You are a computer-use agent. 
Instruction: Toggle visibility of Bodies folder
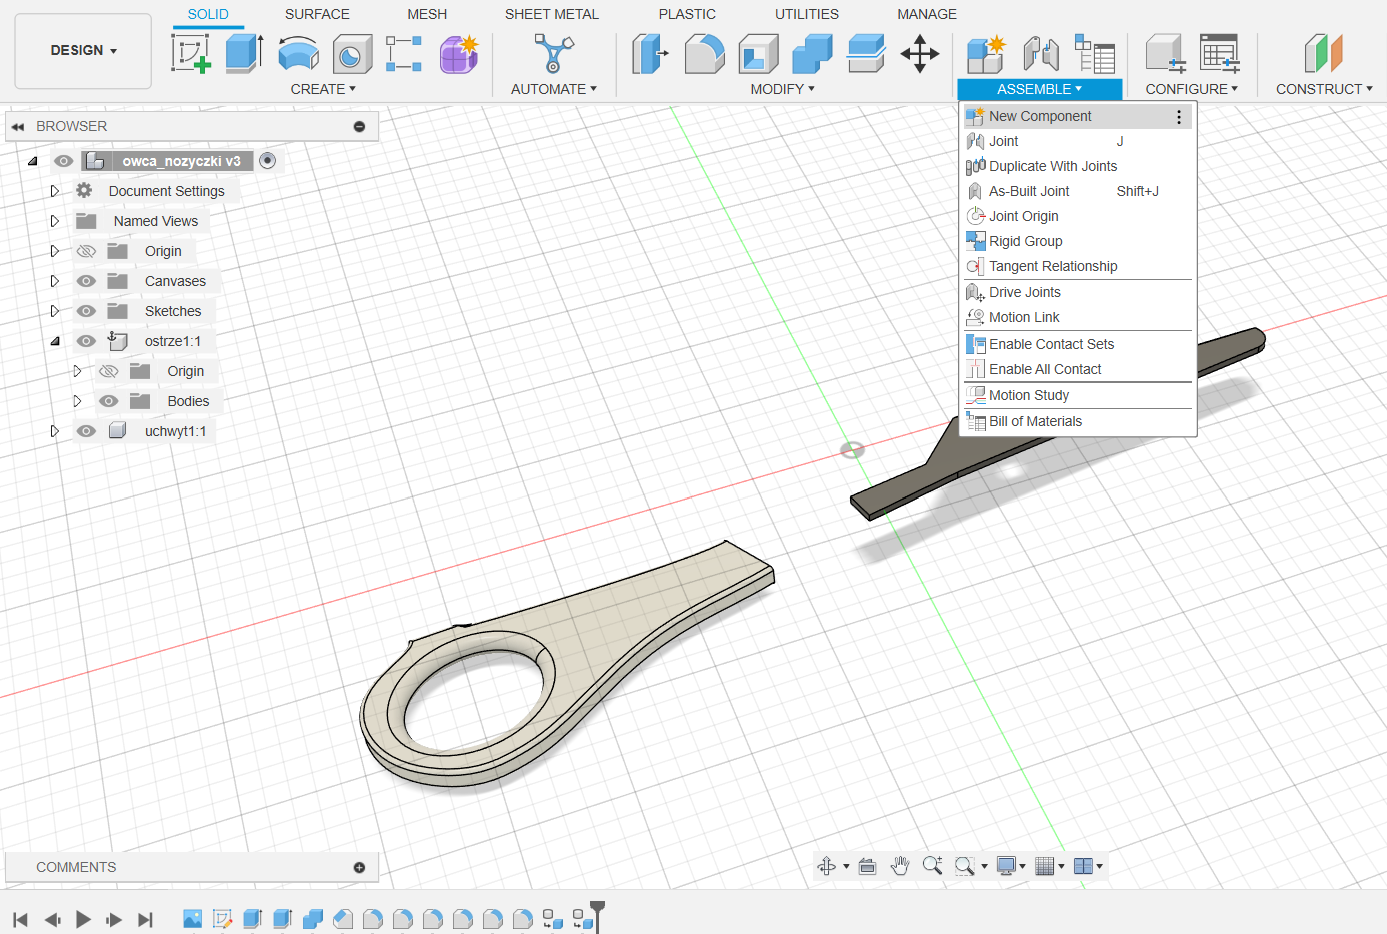point(109,401)
